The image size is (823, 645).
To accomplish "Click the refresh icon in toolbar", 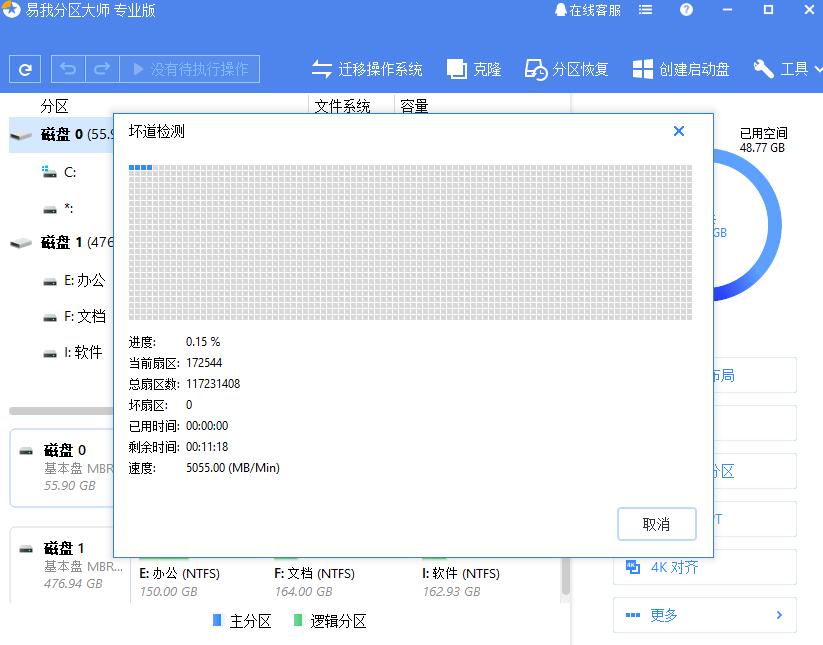I will tap(25, 69).
